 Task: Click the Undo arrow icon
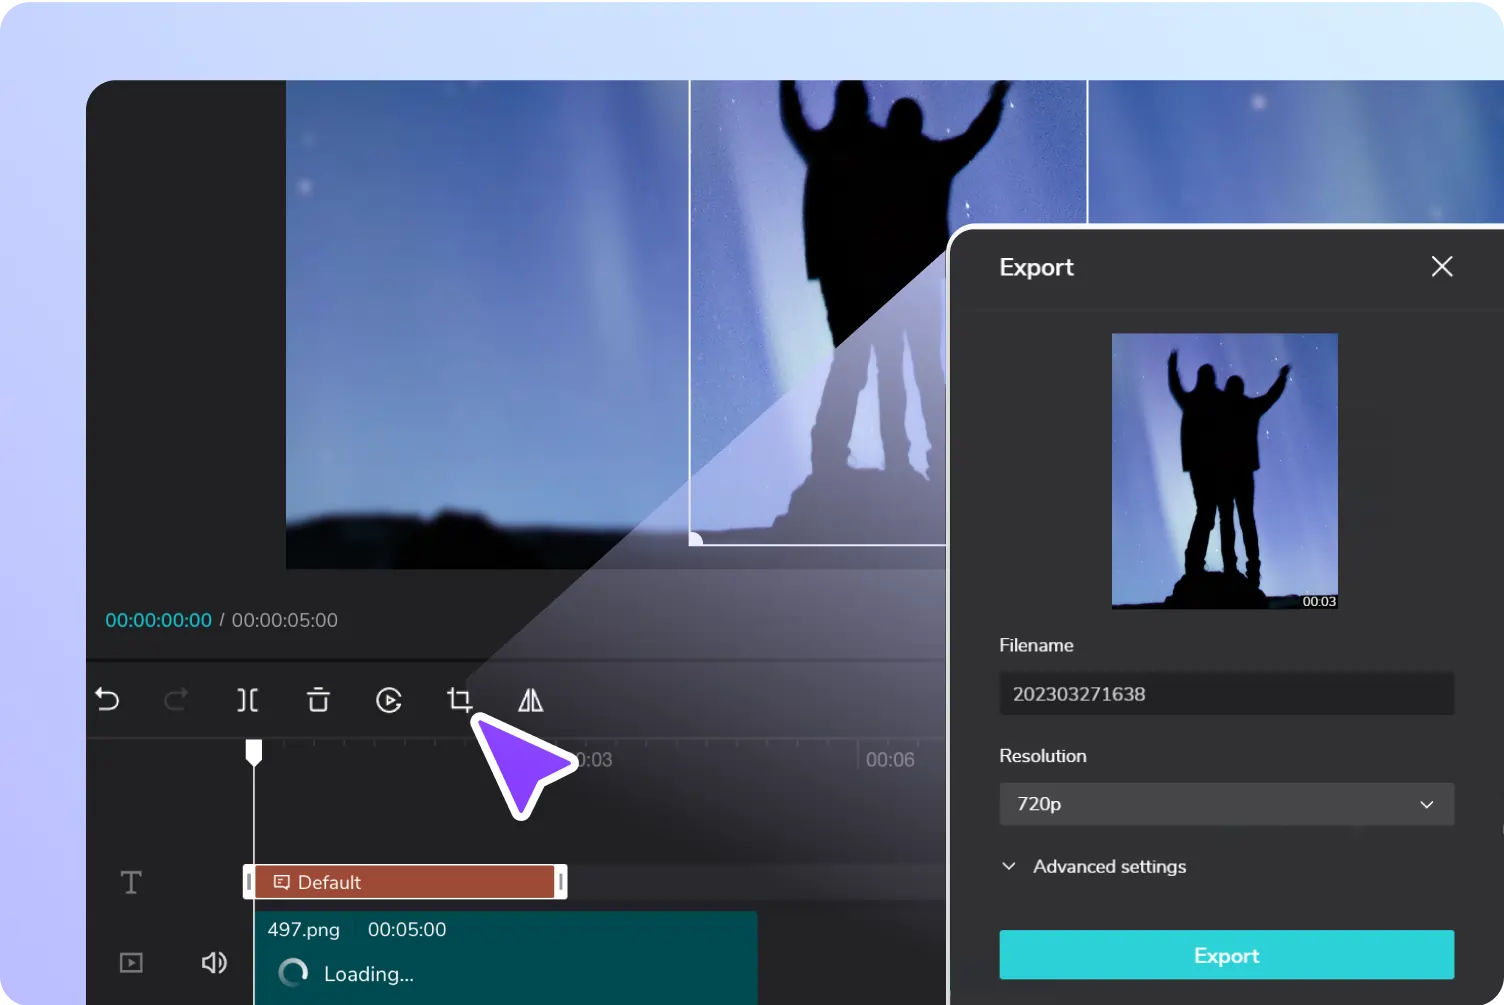pos(108,700)
